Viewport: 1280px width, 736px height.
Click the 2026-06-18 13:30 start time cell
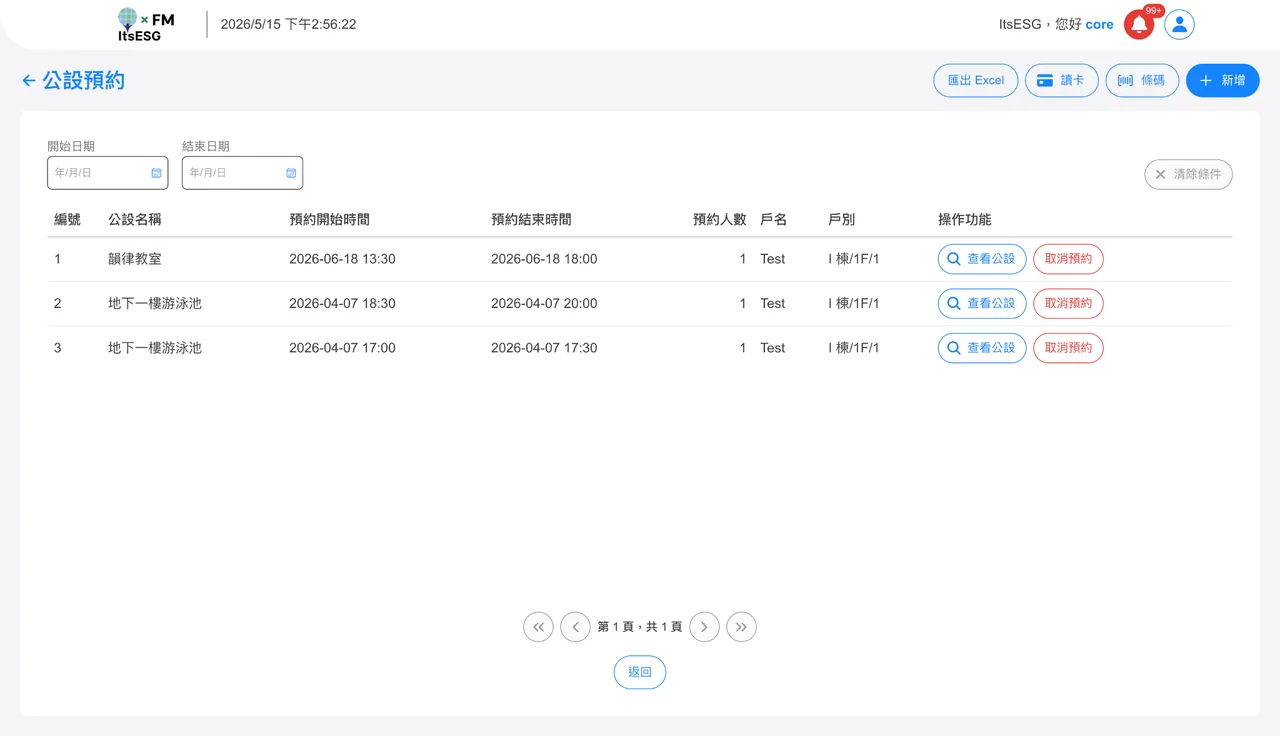[x=342, y=259]
